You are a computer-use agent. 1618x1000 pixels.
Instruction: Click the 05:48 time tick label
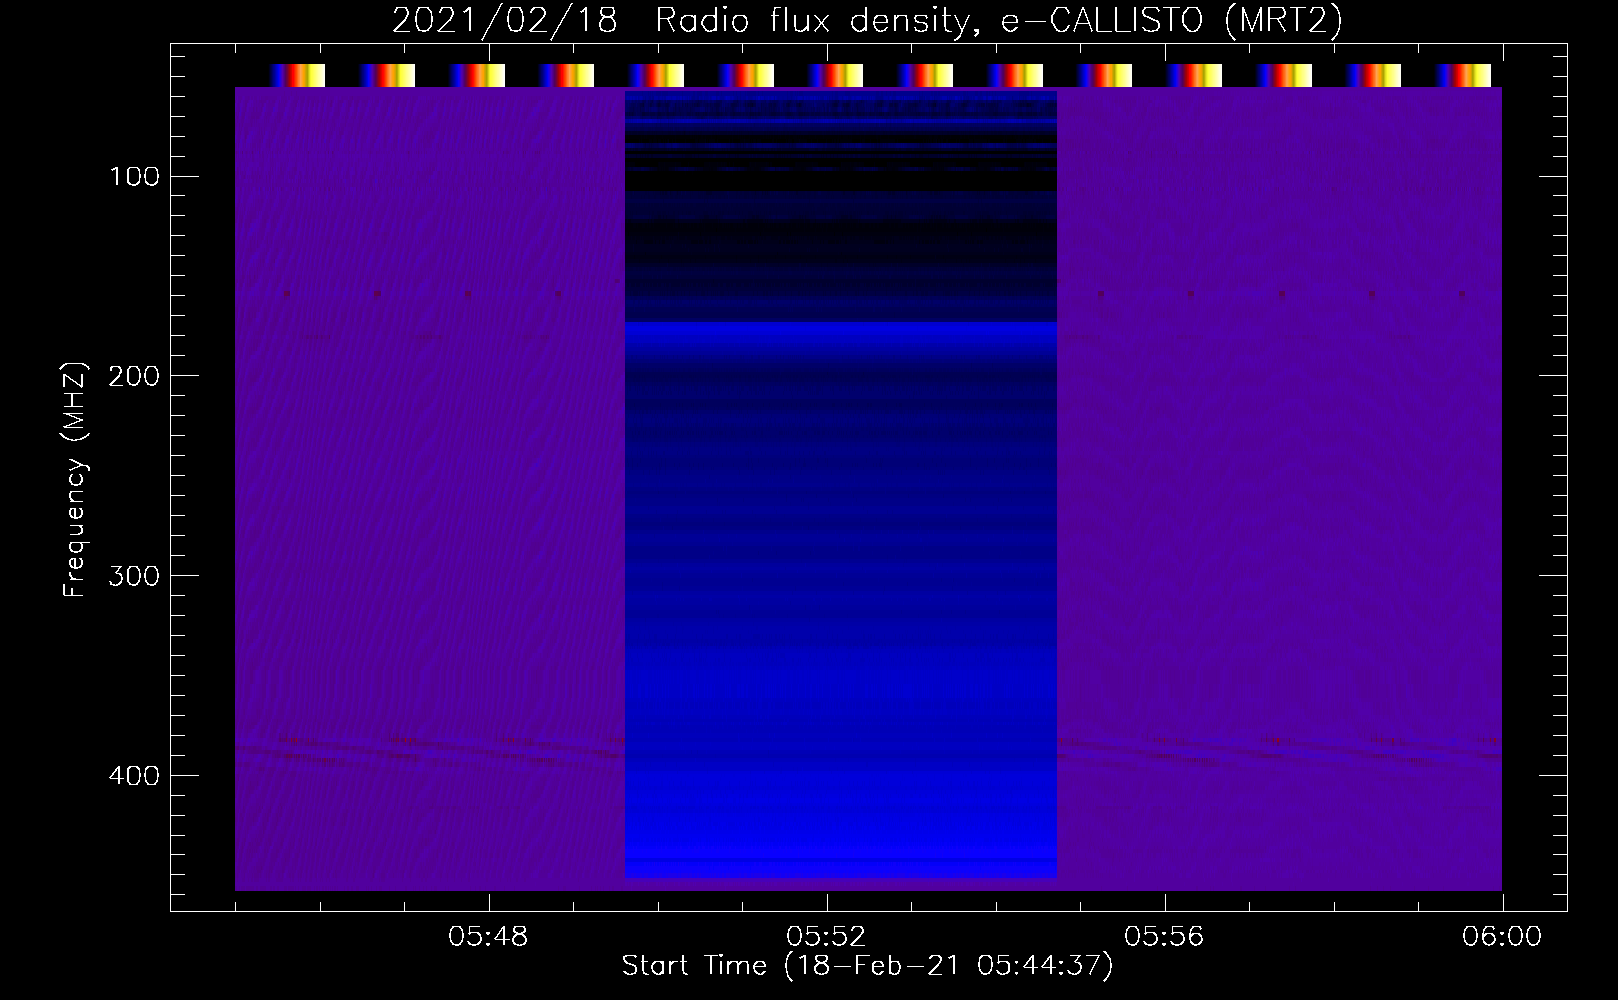point(488,937)
